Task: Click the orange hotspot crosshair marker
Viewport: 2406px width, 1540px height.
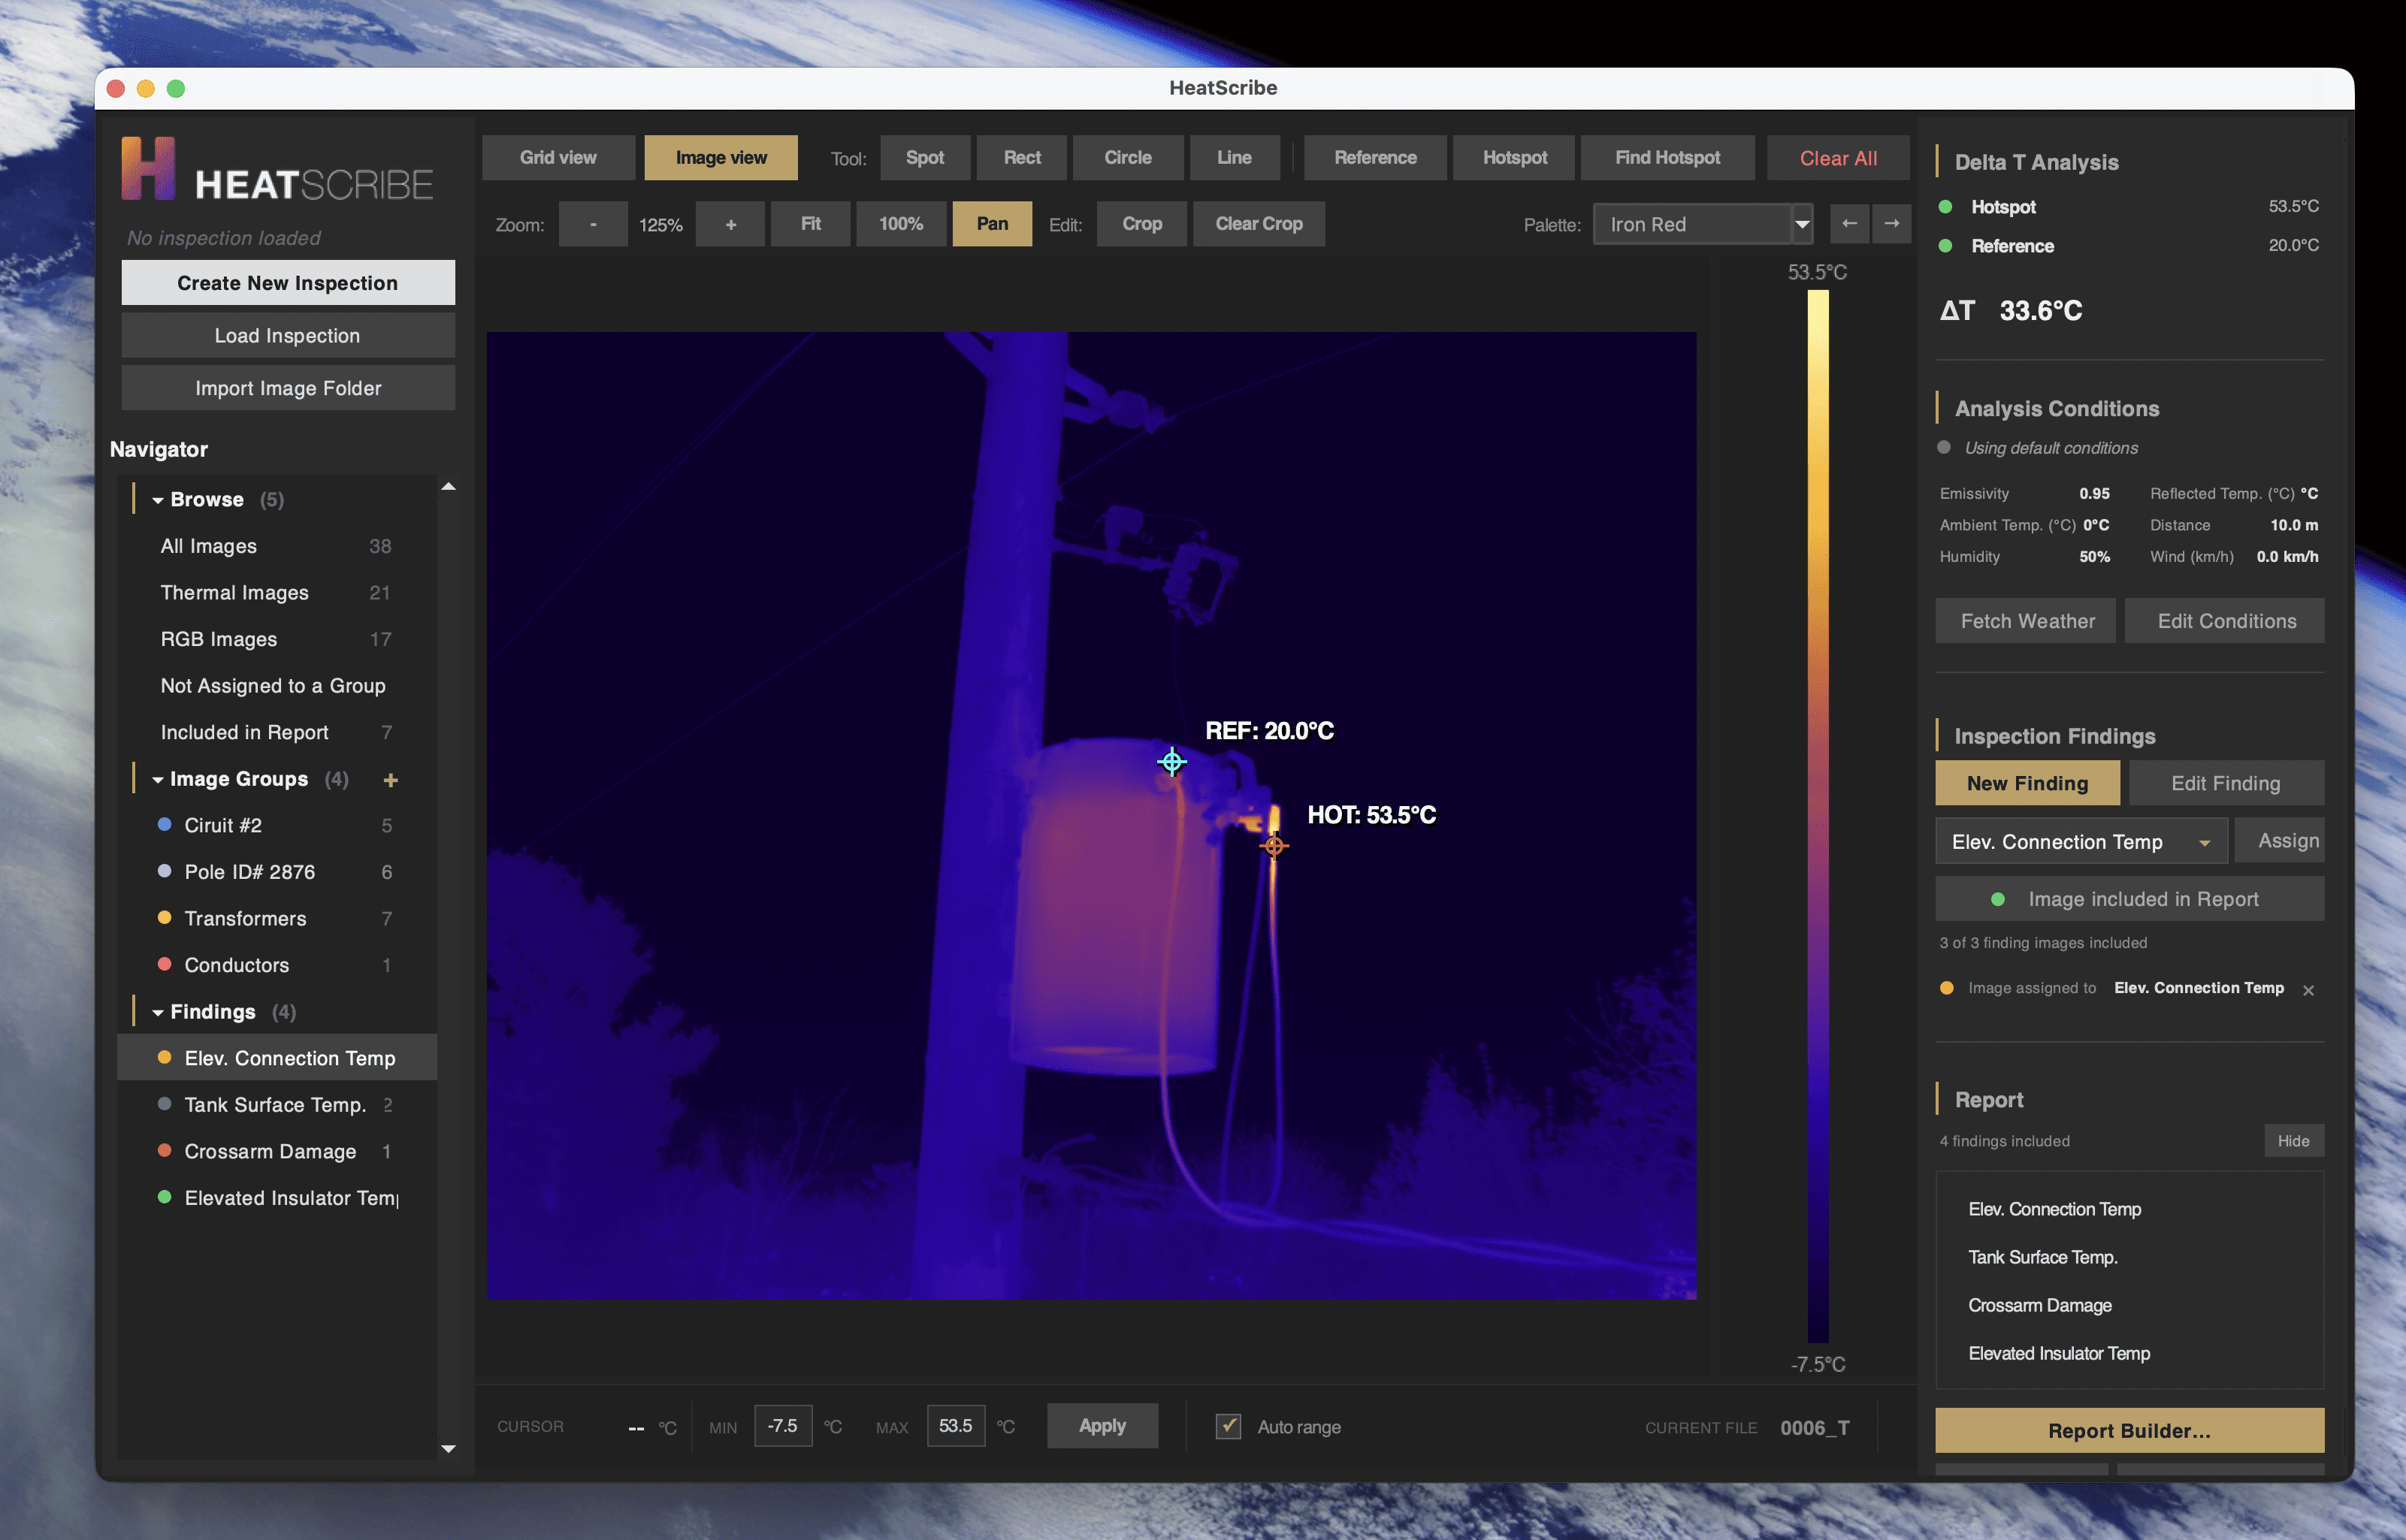Action: point(1274,846)
